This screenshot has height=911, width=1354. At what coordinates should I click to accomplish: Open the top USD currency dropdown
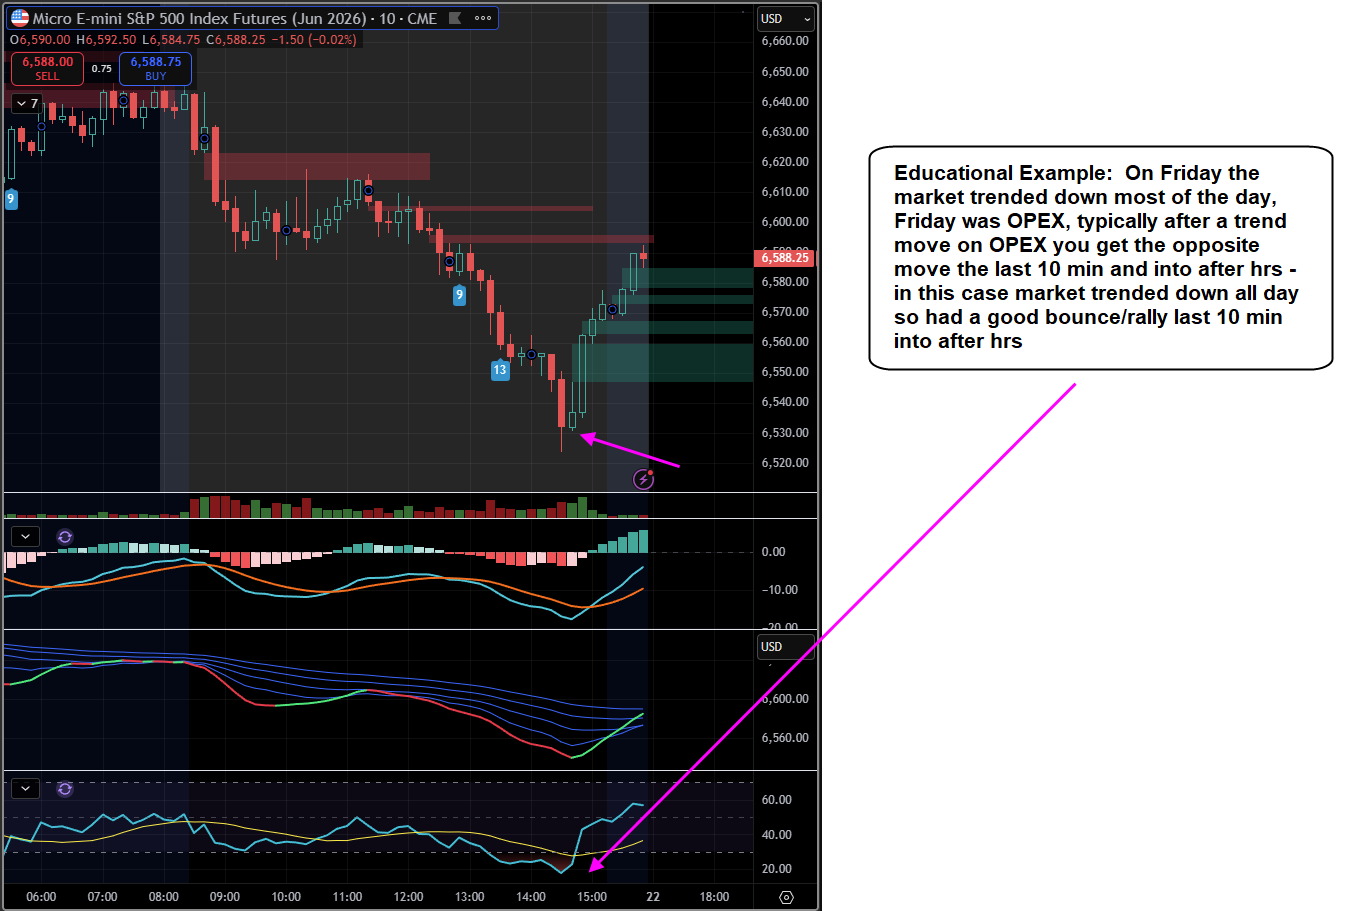(785, 19)
